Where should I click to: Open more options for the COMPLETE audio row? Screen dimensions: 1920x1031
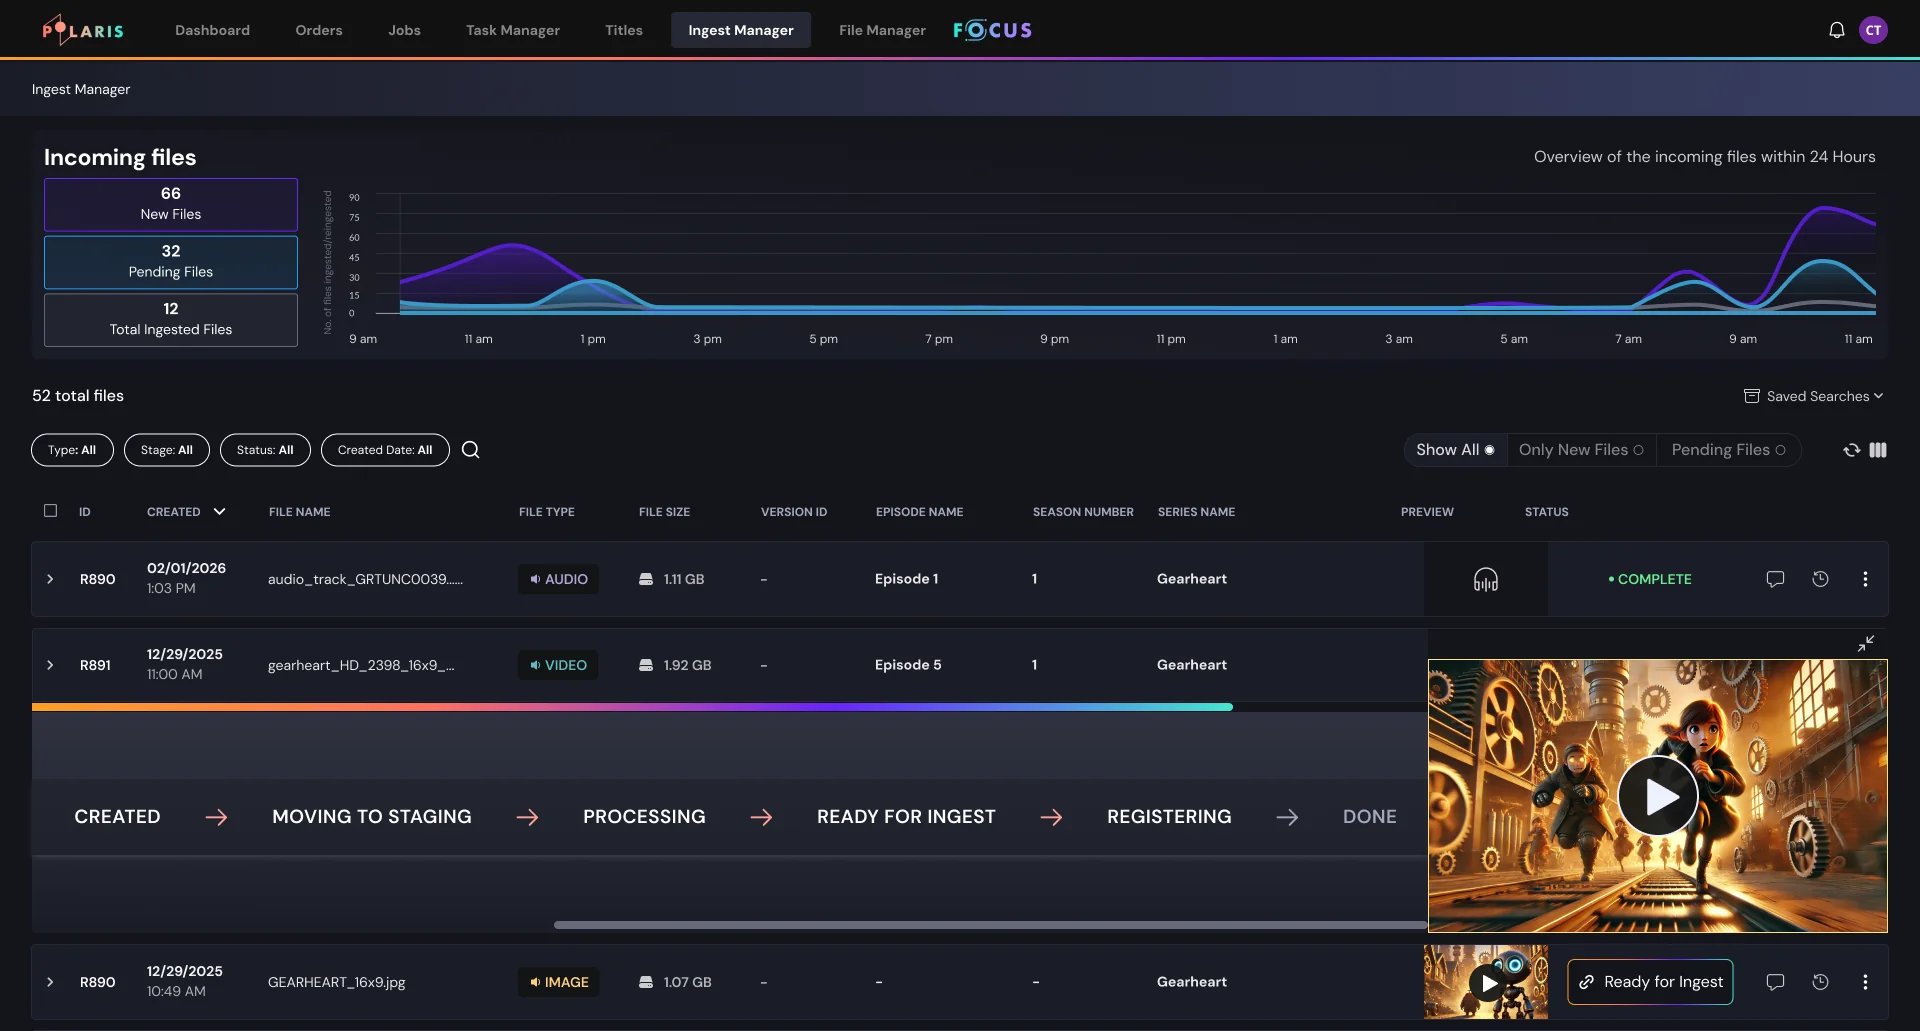tap(1865, 579)
